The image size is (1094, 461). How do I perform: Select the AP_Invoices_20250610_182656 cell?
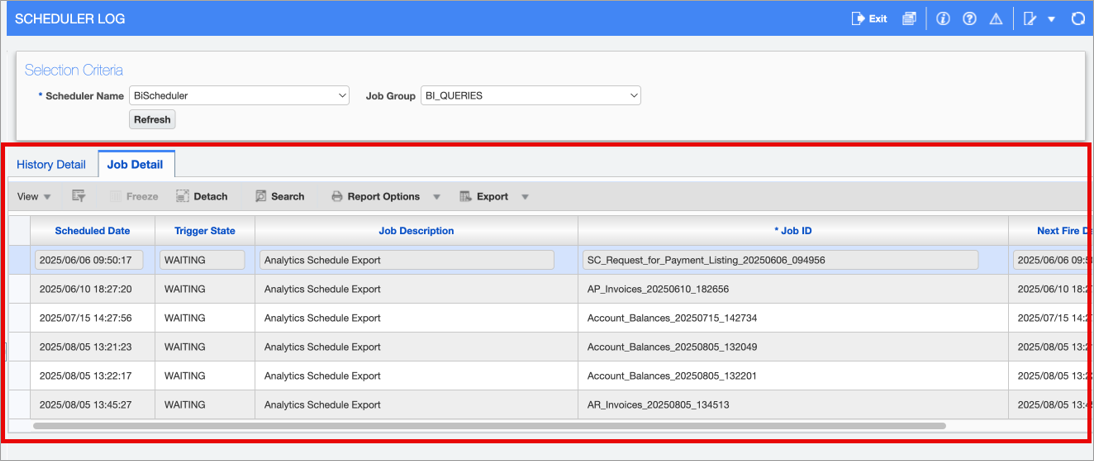pos(793,289)
